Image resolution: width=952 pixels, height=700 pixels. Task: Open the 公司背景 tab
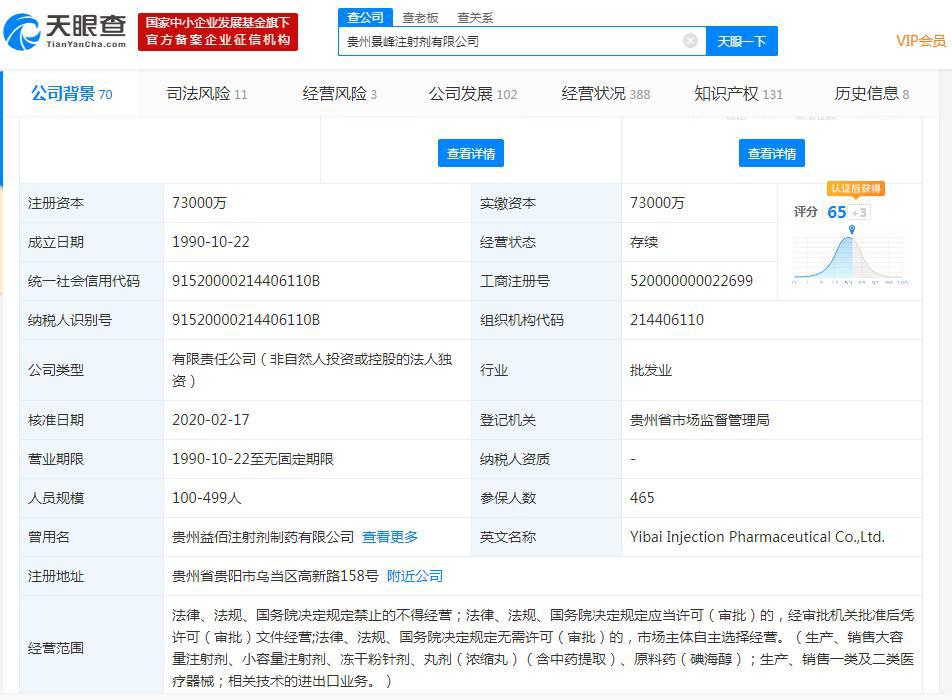tap(72, 93)
